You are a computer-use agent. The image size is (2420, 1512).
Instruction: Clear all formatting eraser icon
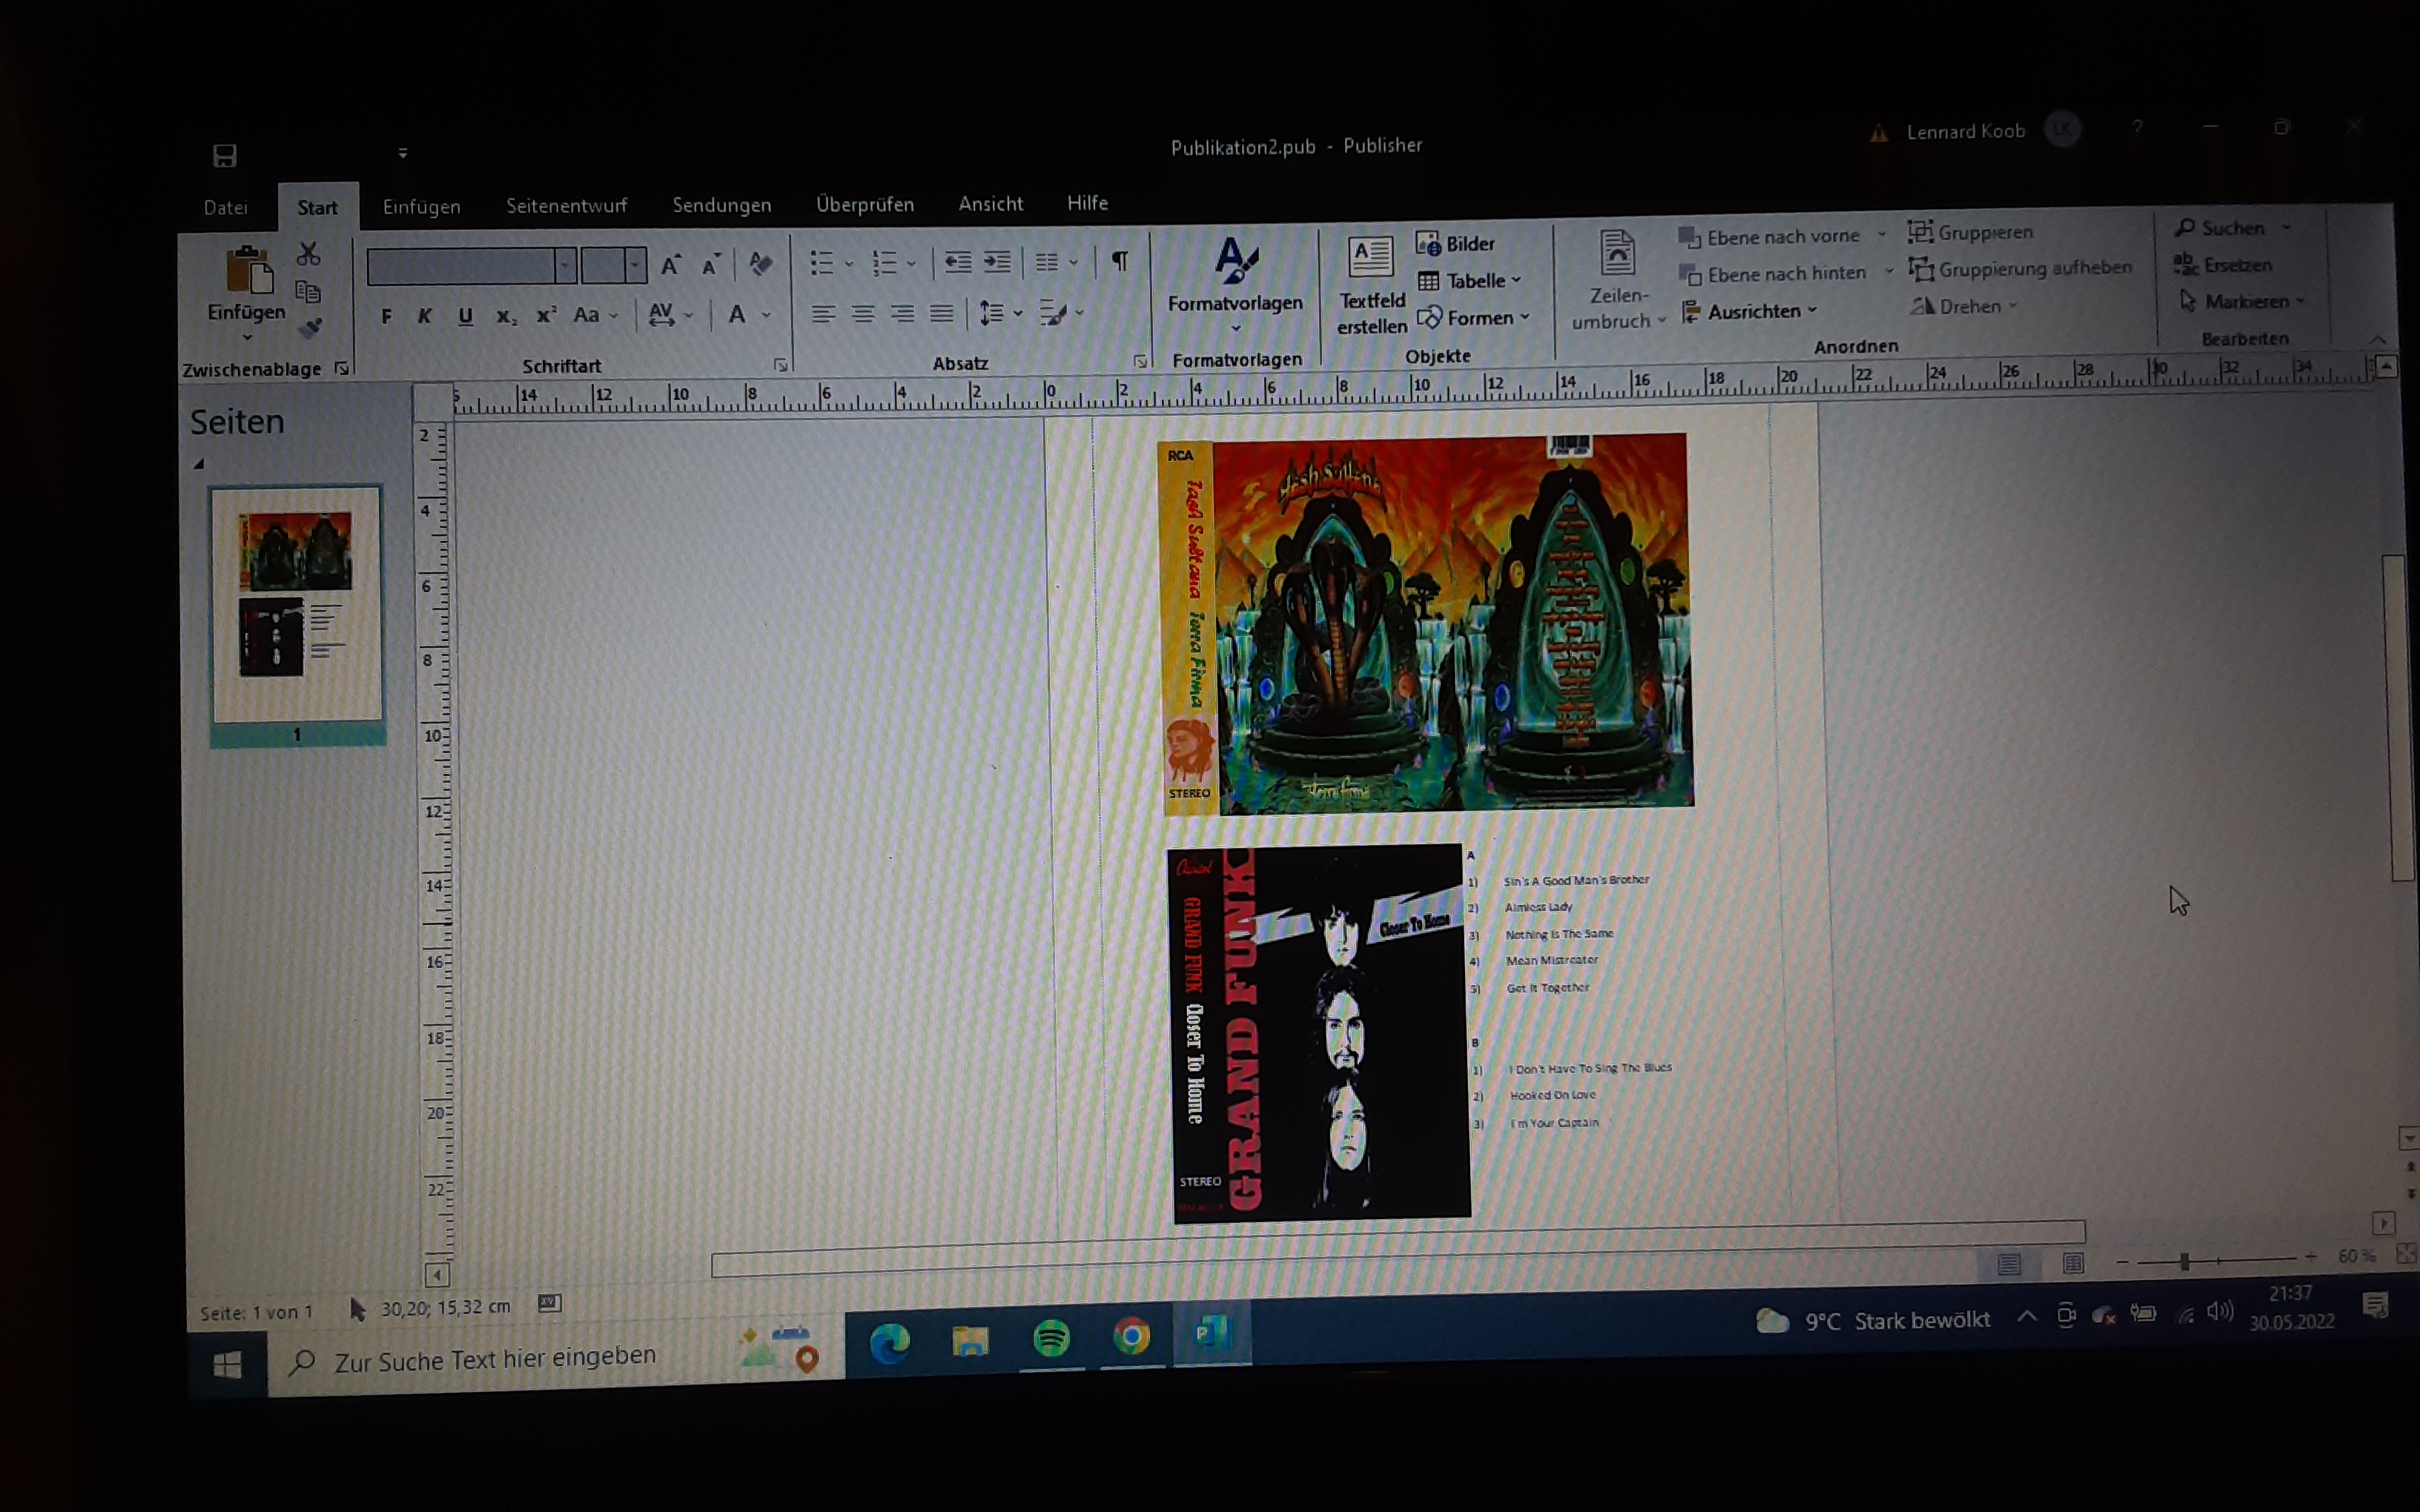pos(760,264)
